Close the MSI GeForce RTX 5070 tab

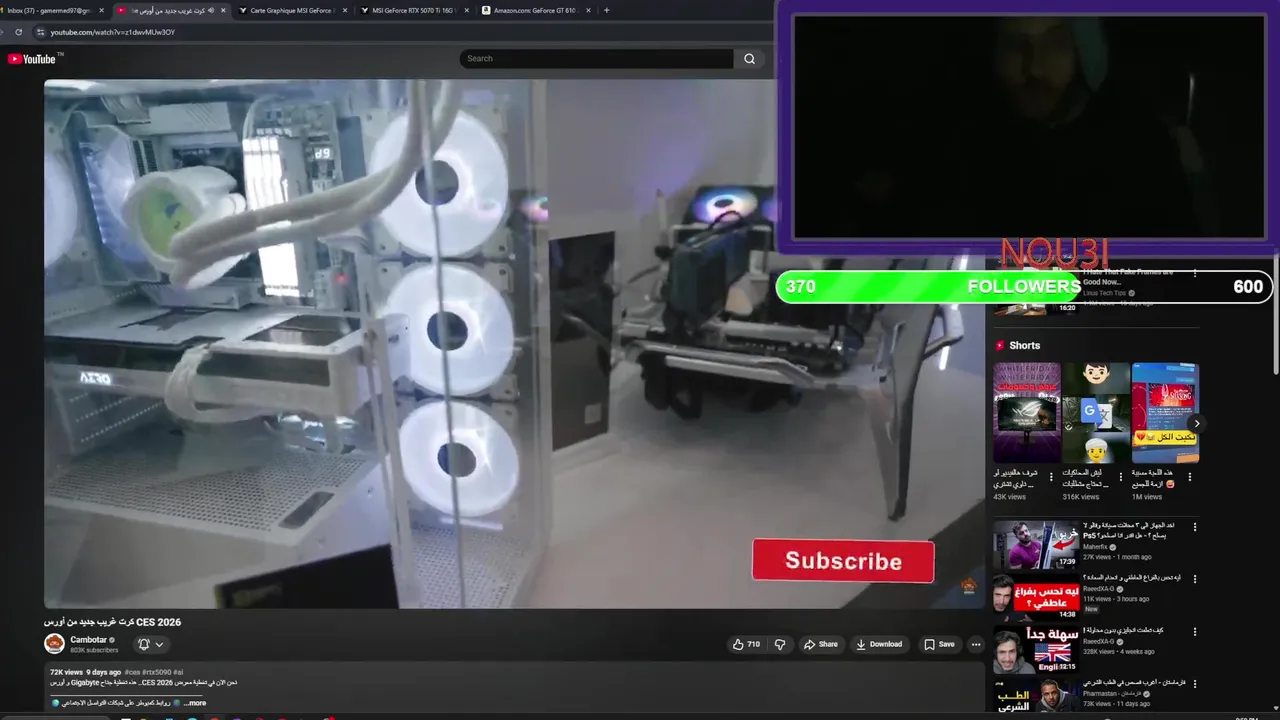[x=467, y=10]
